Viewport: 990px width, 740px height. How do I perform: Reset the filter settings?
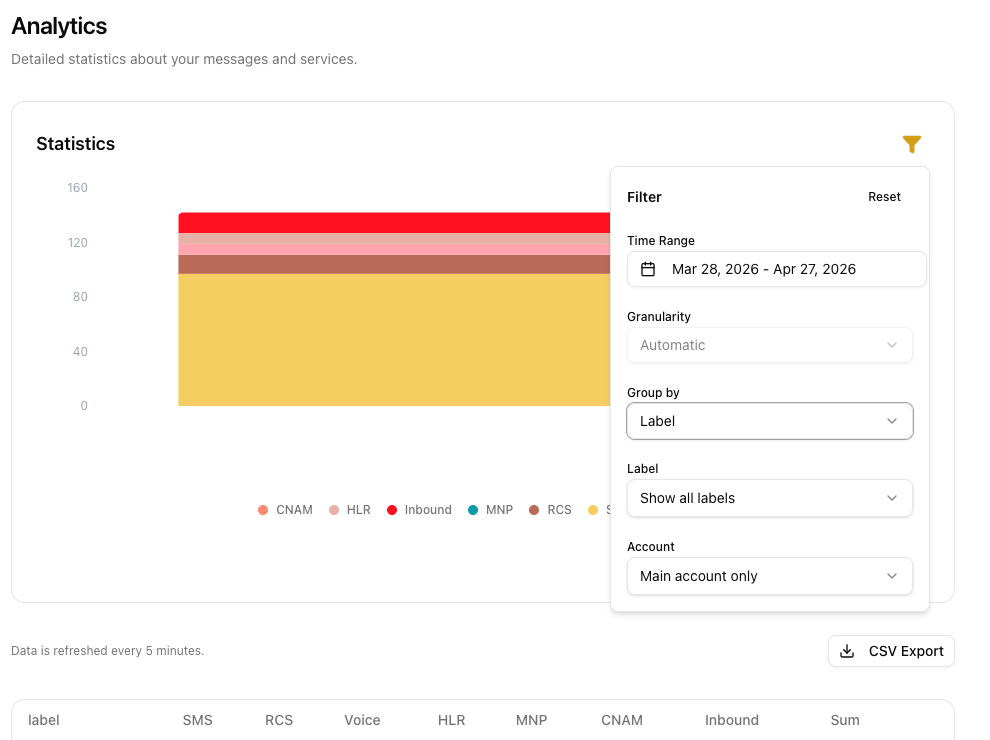point(884,197)
